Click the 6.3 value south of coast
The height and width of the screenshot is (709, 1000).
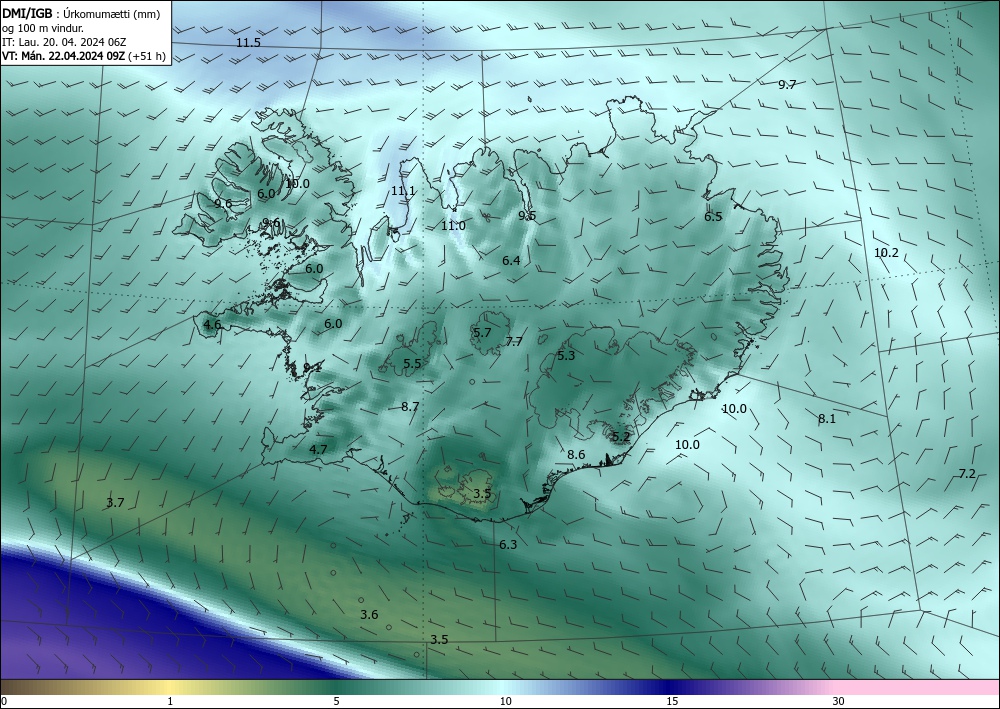coord(508,545)
